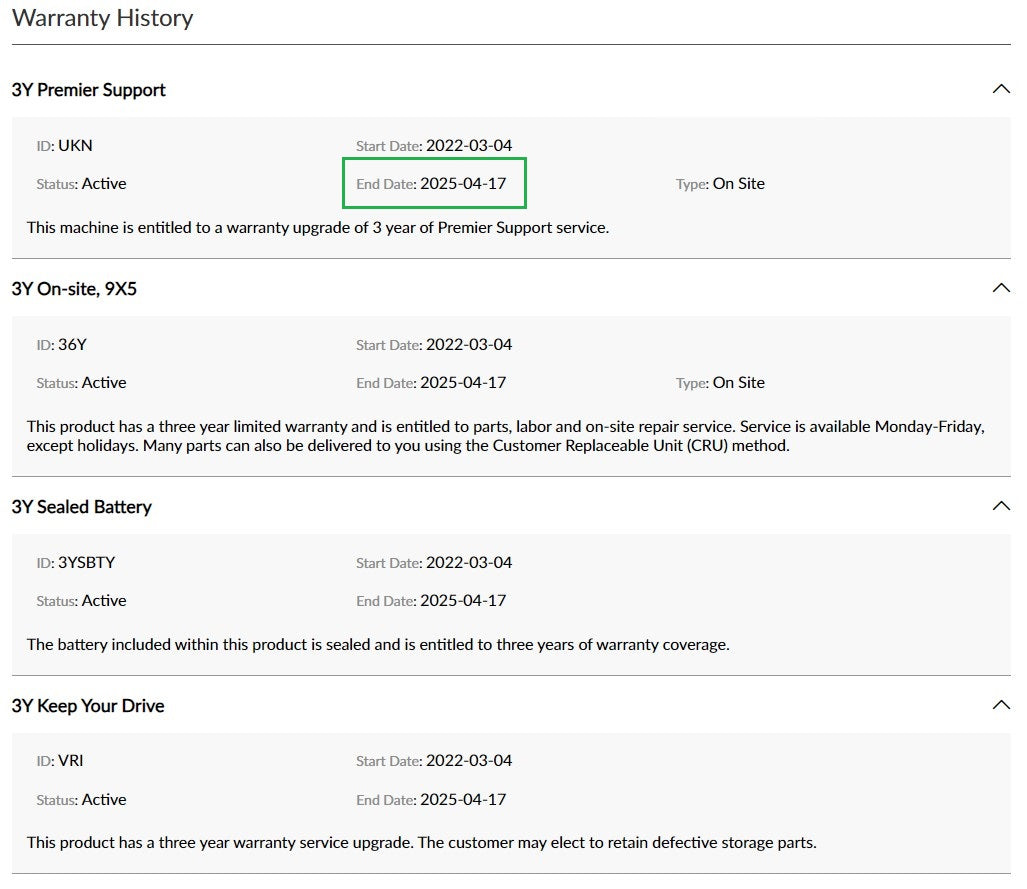Screen dimensions: 1027x889
Task: Click On-site 9X5 start date 2022-03-04
Action: click(x=469, y=345)
